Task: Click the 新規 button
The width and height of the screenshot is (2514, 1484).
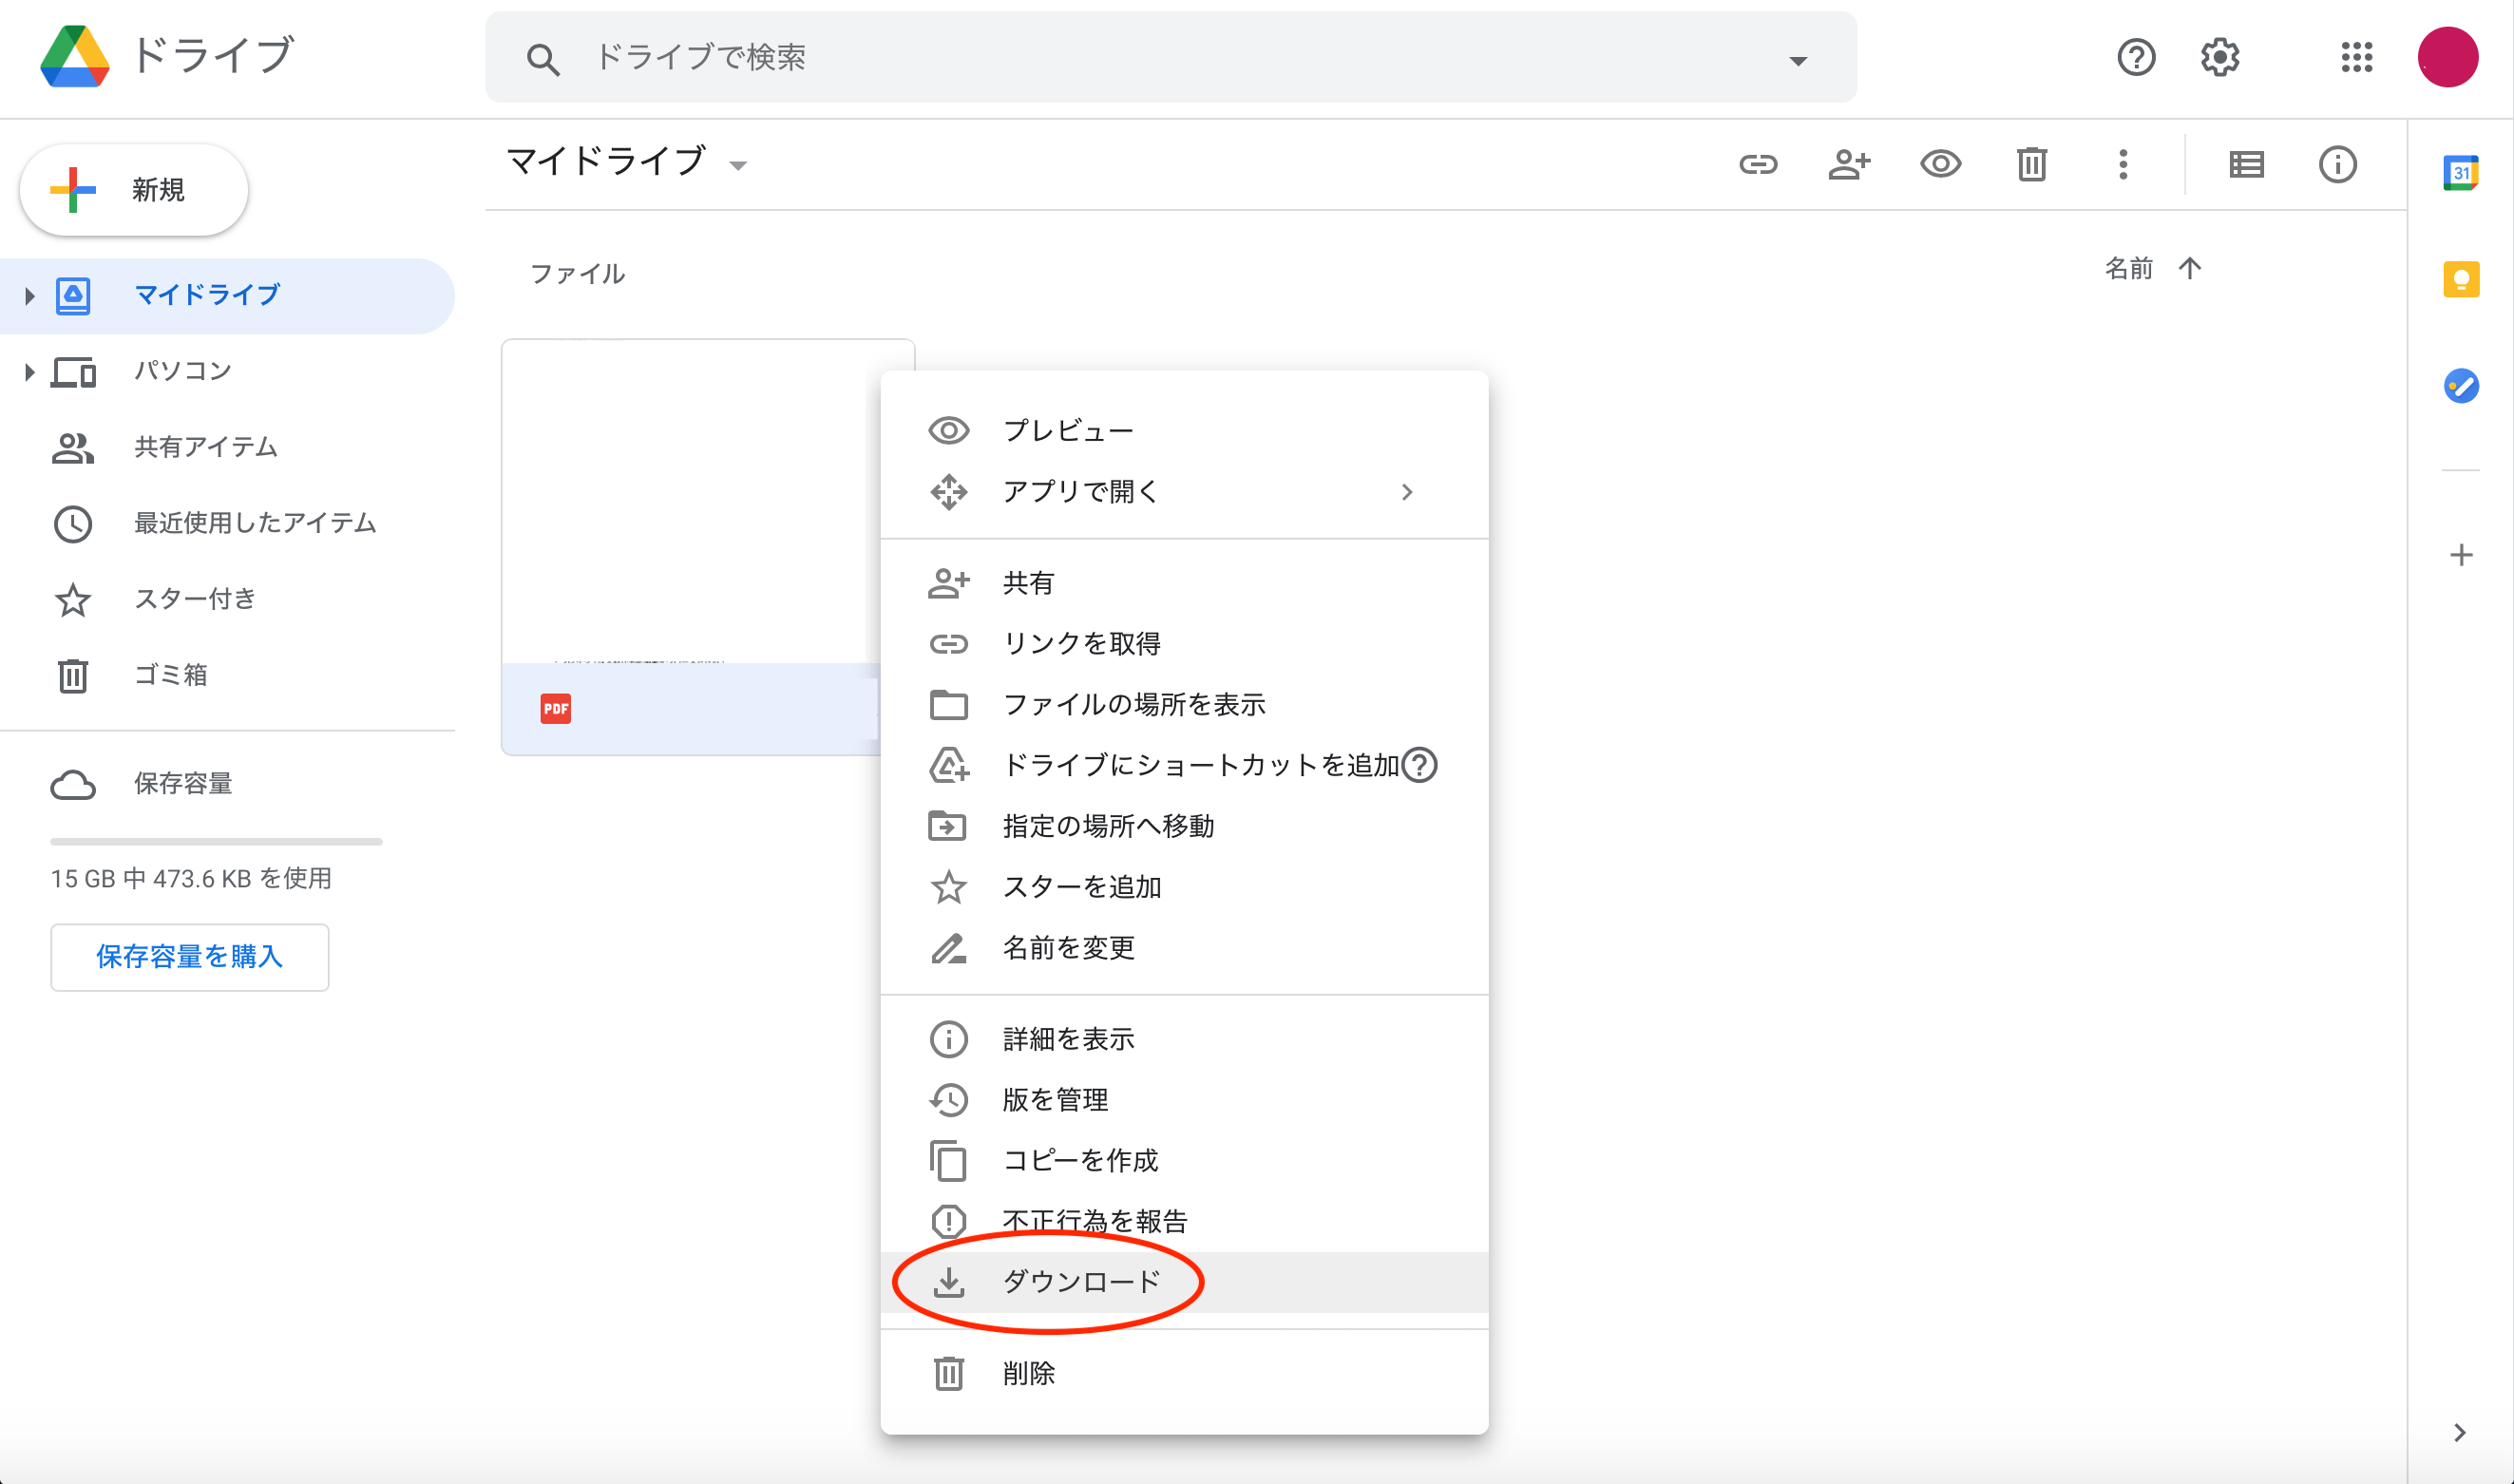Action: point(134,190)
